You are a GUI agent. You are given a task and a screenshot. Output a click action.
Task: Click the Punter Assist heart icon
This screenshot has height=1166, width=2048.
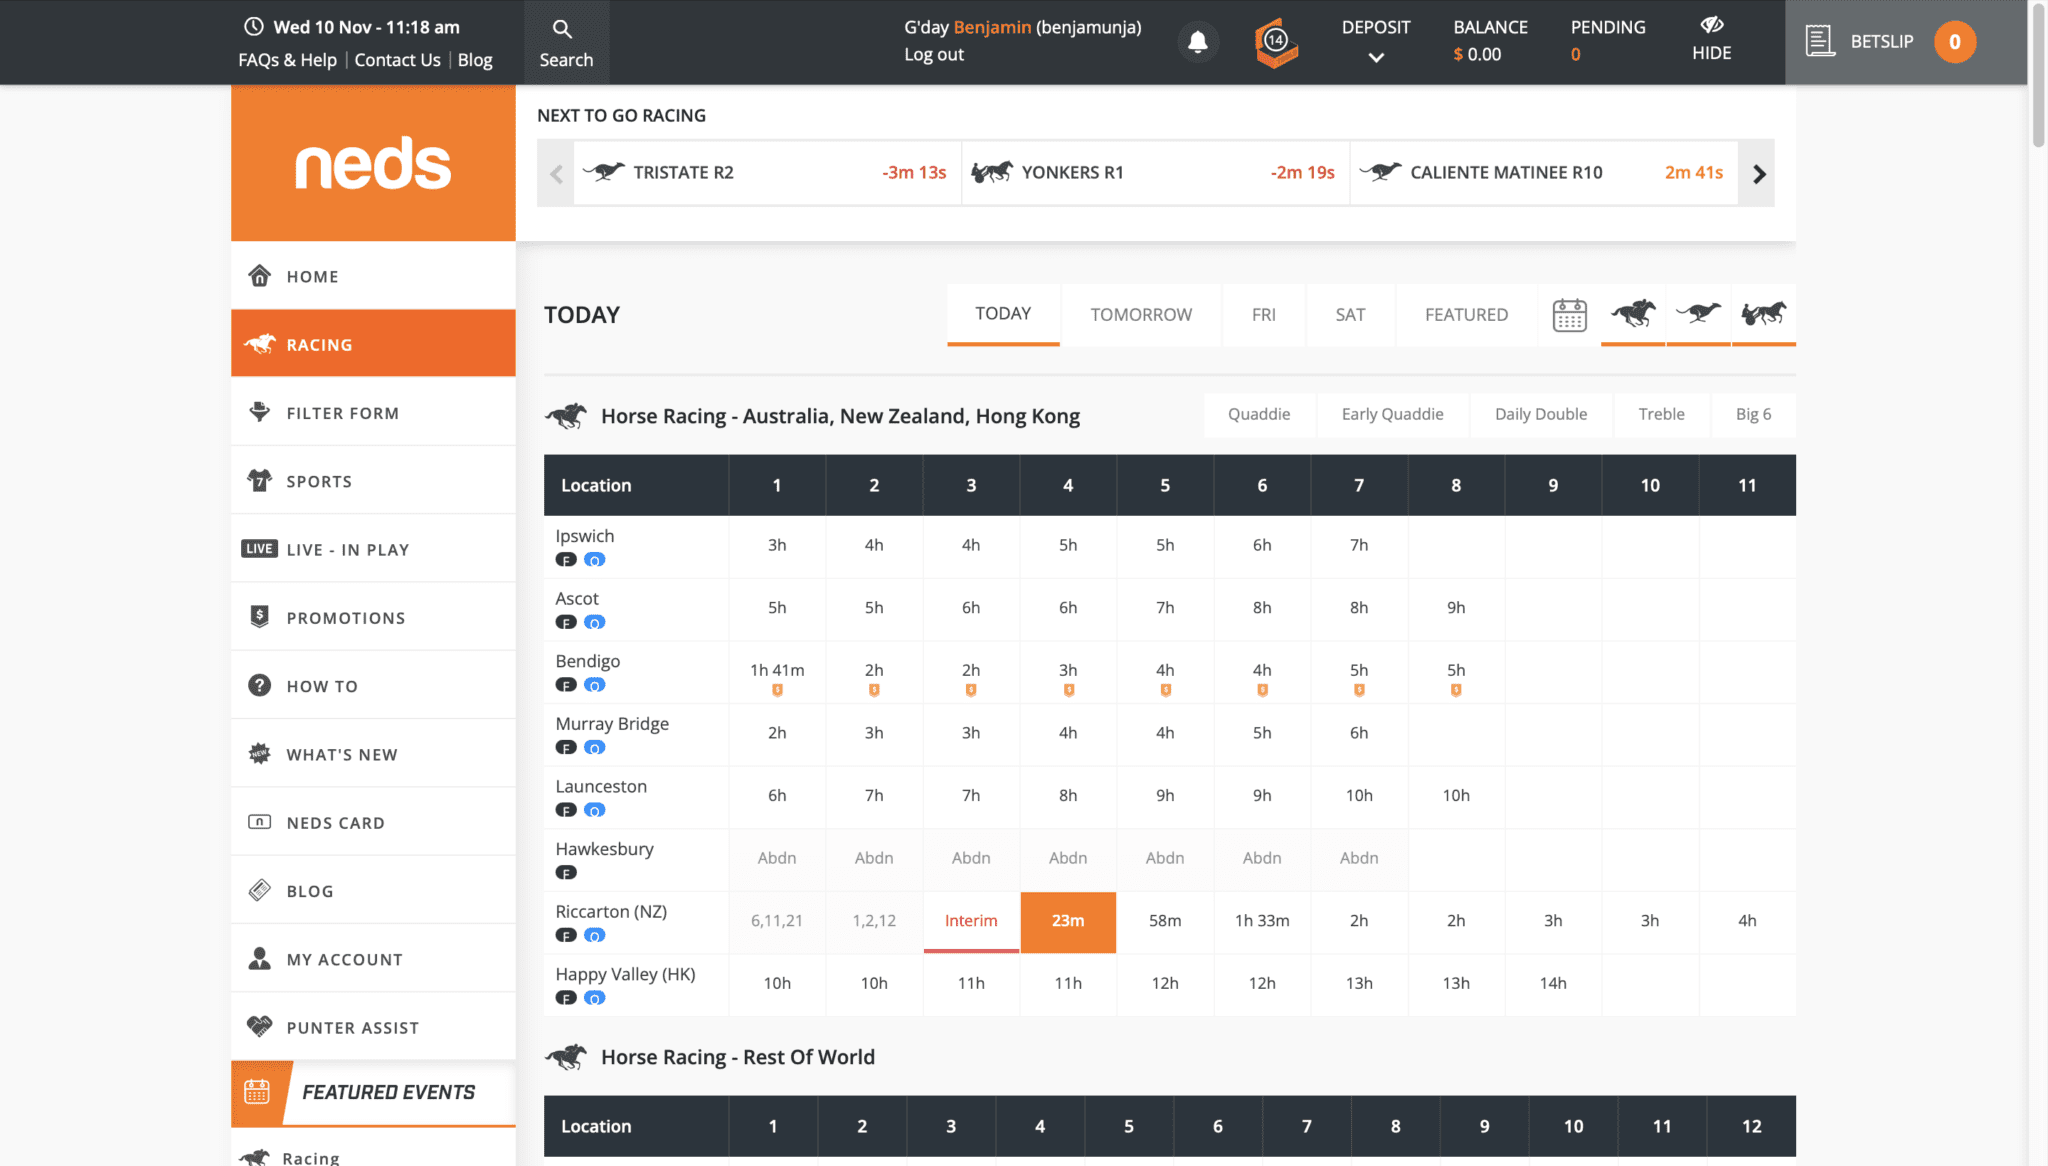click(x=260, y=1026)
